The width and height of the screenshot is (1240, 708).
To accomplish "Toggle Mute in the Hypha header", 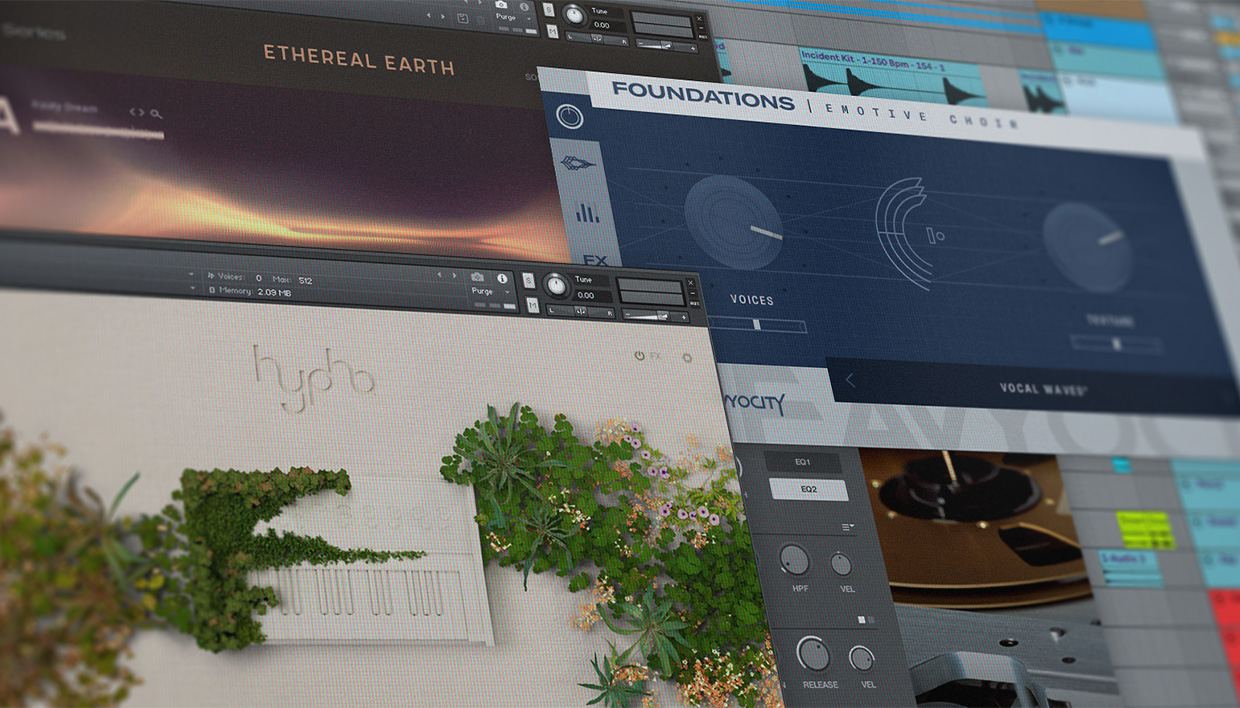I will click(534, 305).
